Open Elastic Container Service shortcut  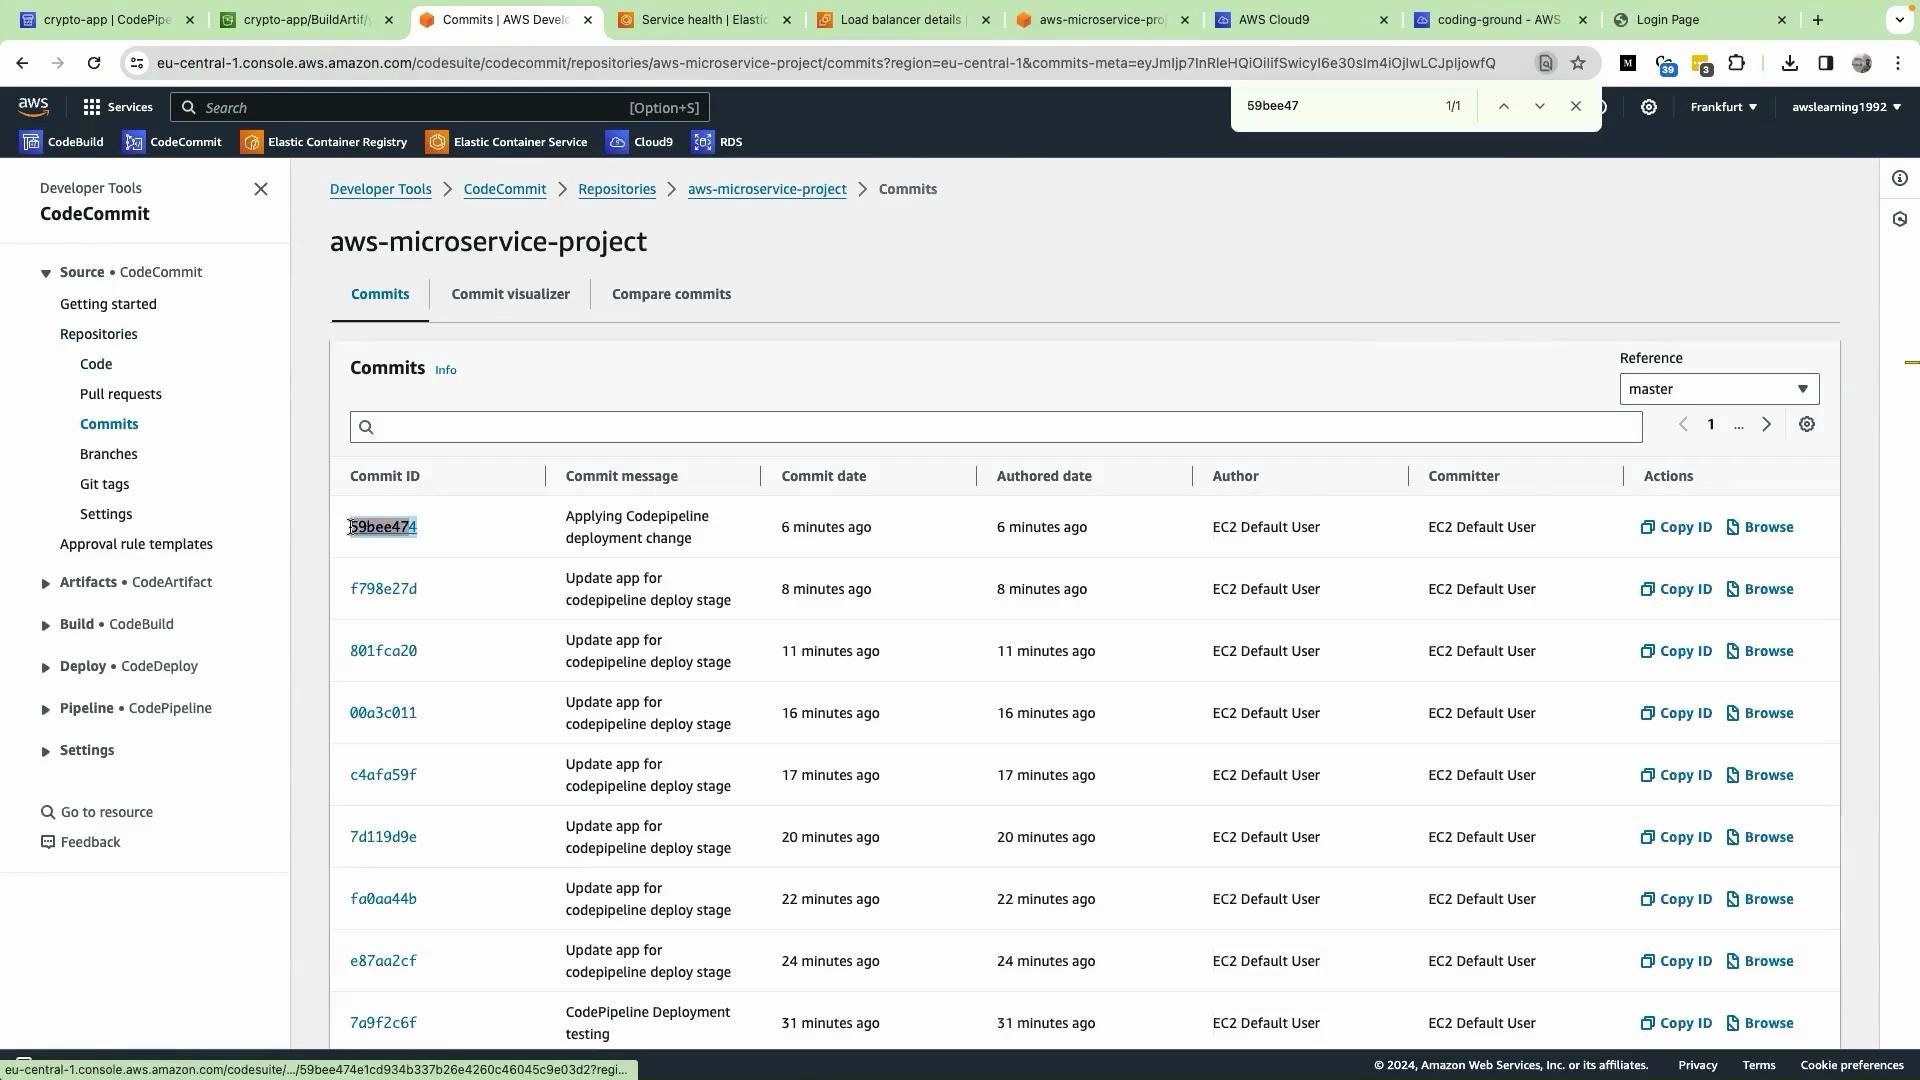507,142
